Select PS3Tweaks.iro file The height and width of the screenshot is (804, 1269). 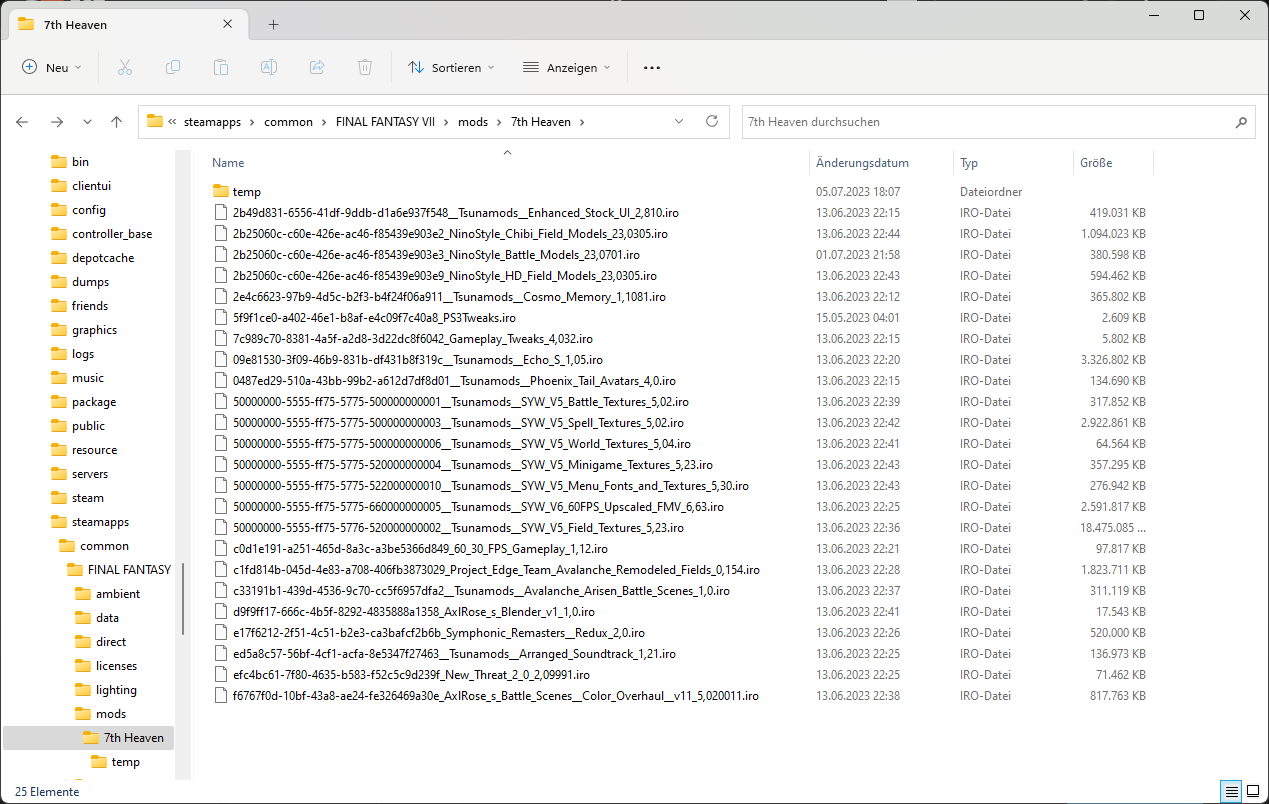pos(374,317)
